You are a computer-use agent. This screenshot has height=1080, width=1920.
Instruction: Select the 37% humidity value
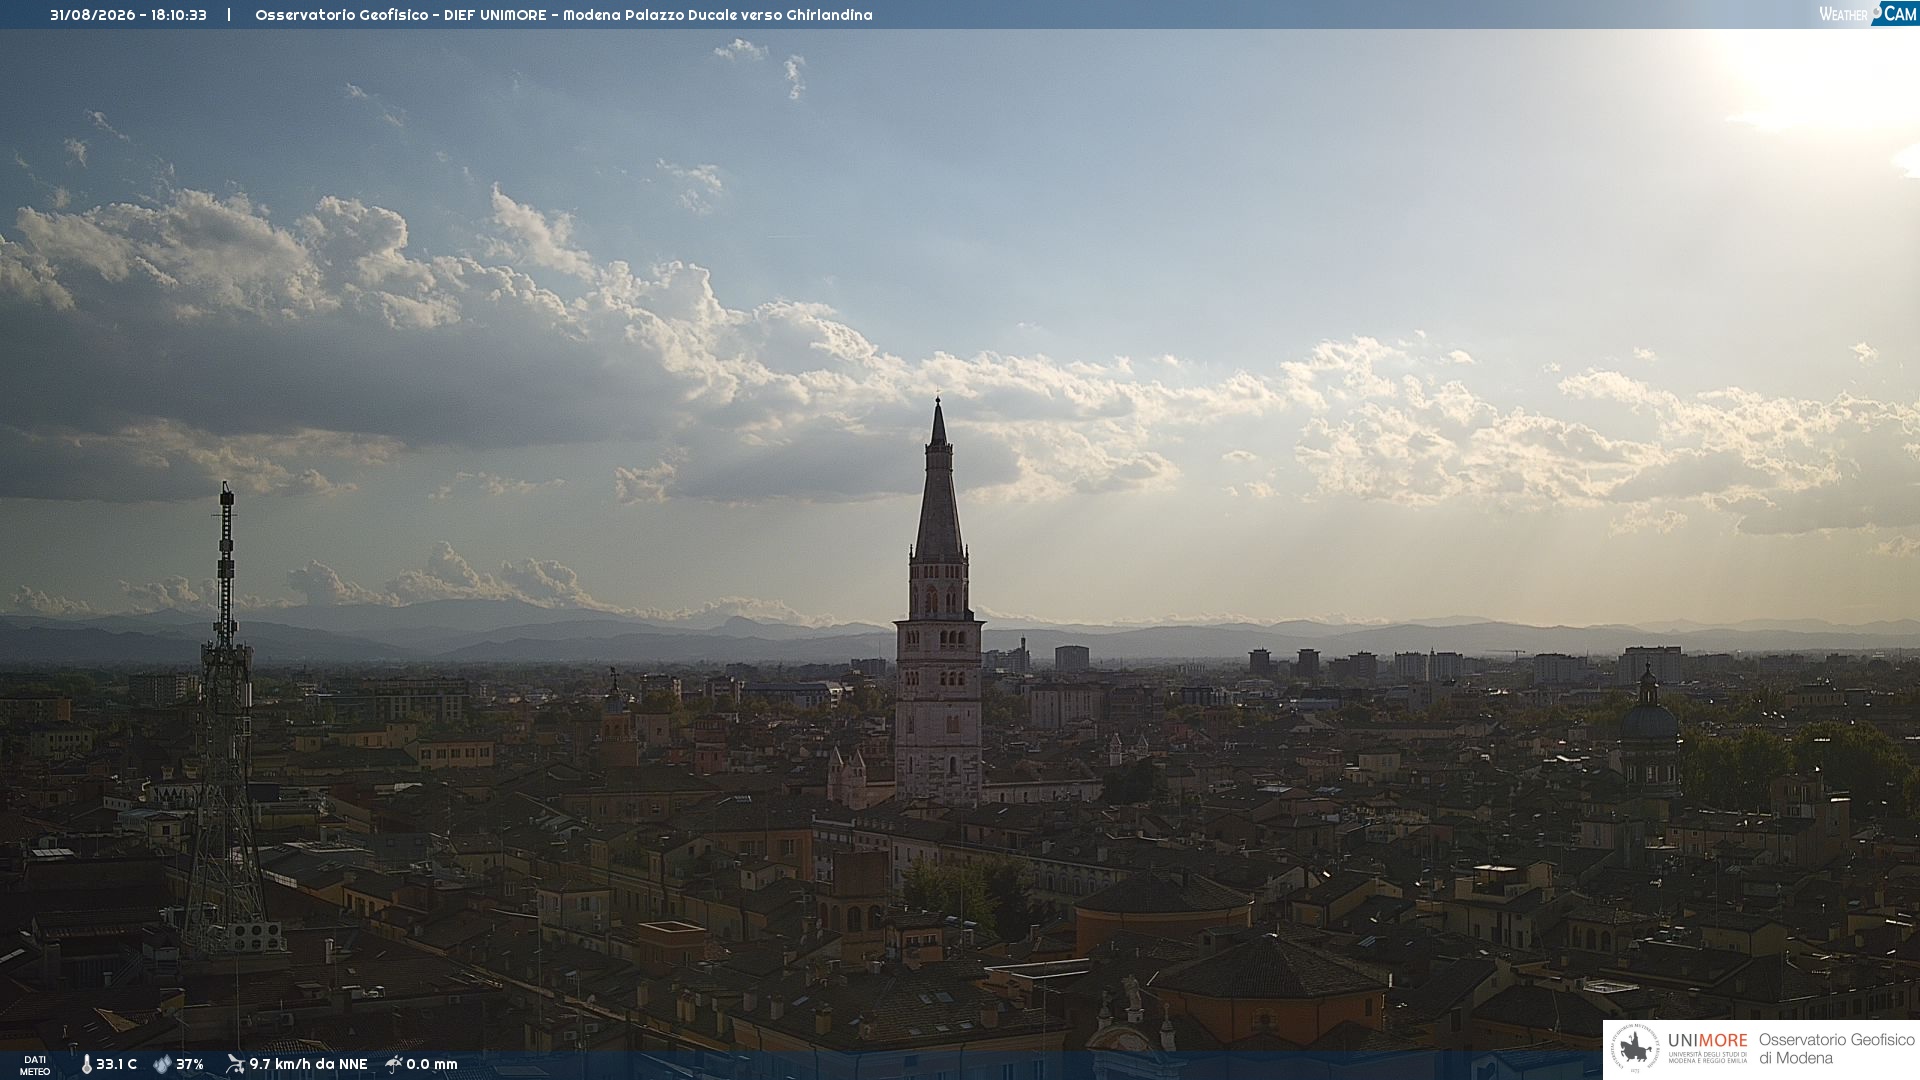[x=190, y=1064]
